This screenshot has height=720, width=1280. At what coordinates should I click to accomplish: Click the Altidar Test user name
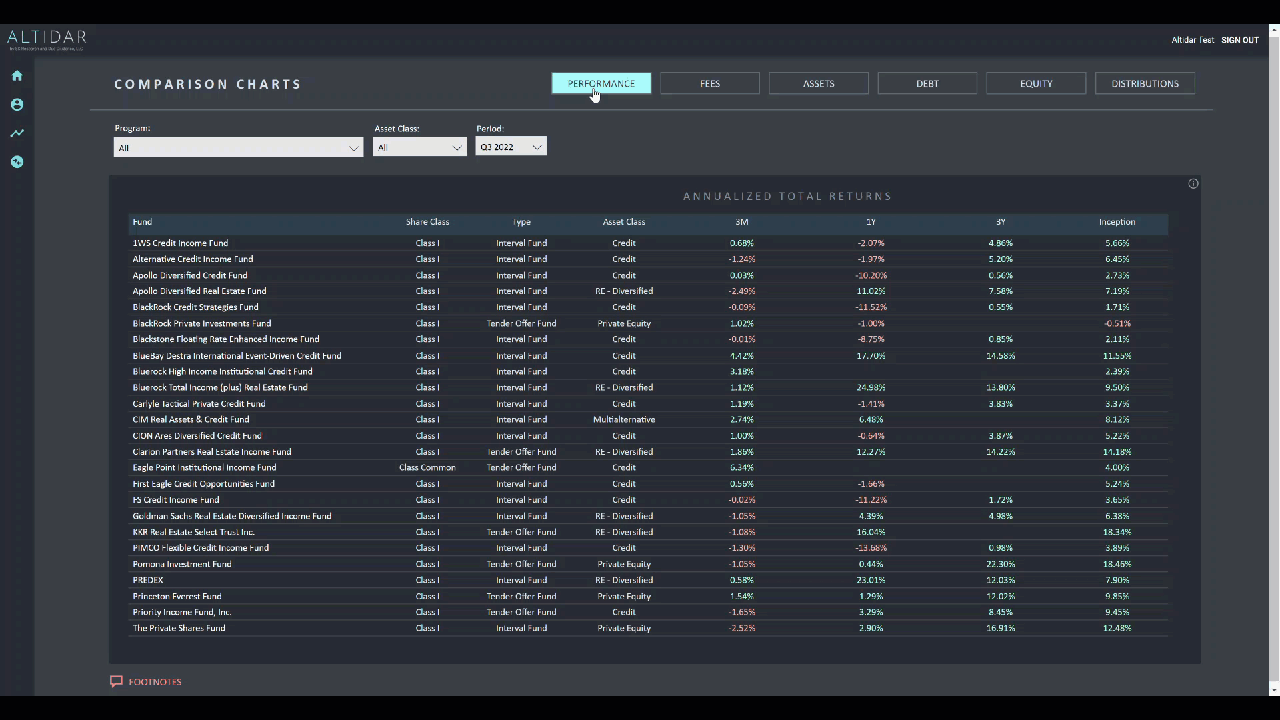[x=1192, y=40]
